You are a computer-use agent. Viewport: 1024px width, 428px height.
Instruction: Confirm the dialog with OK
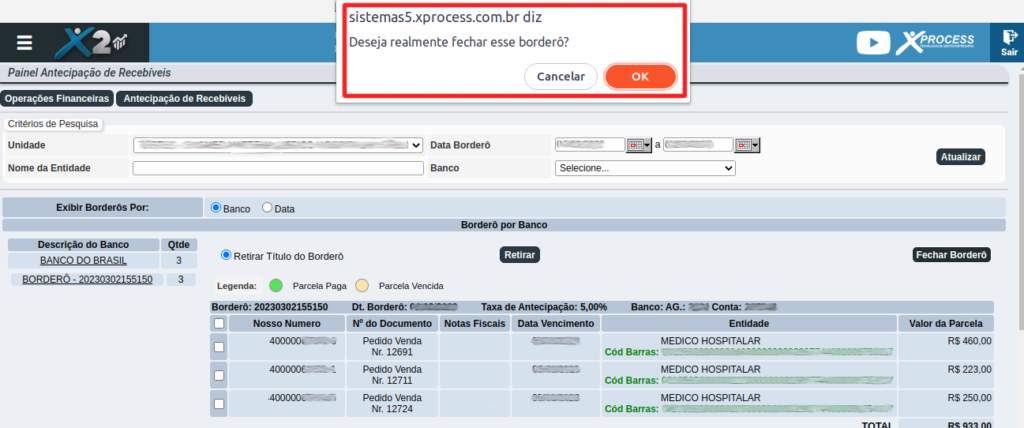640,76
